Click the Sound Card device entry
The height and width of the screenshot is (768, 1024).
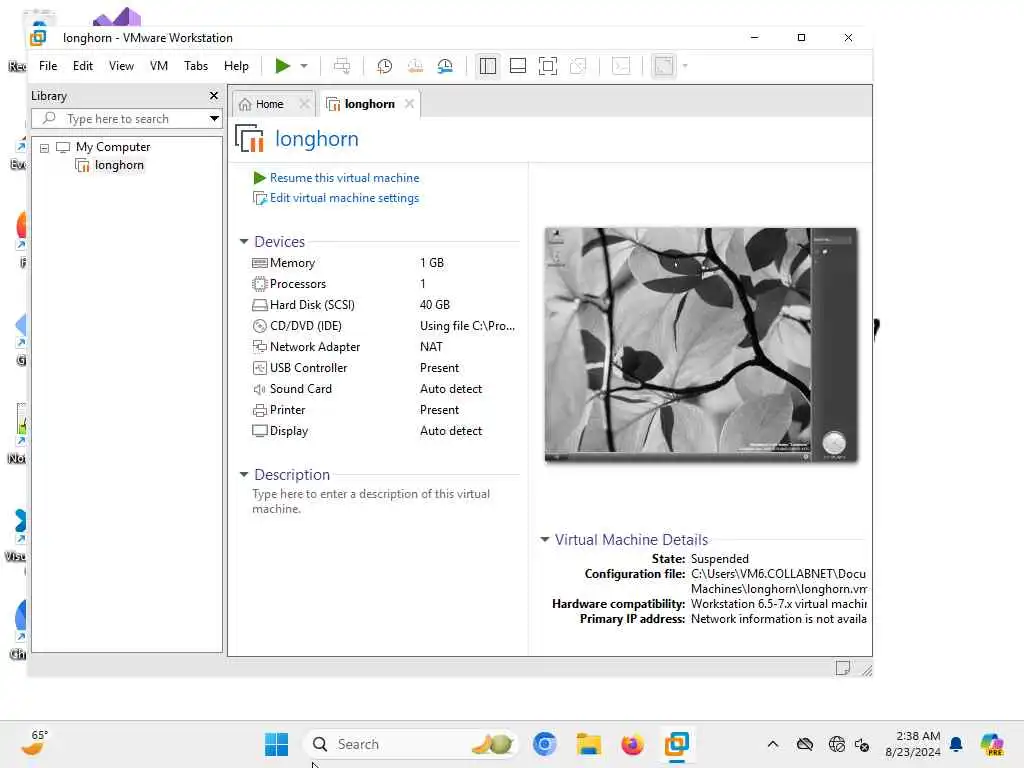tap(300, 389)
